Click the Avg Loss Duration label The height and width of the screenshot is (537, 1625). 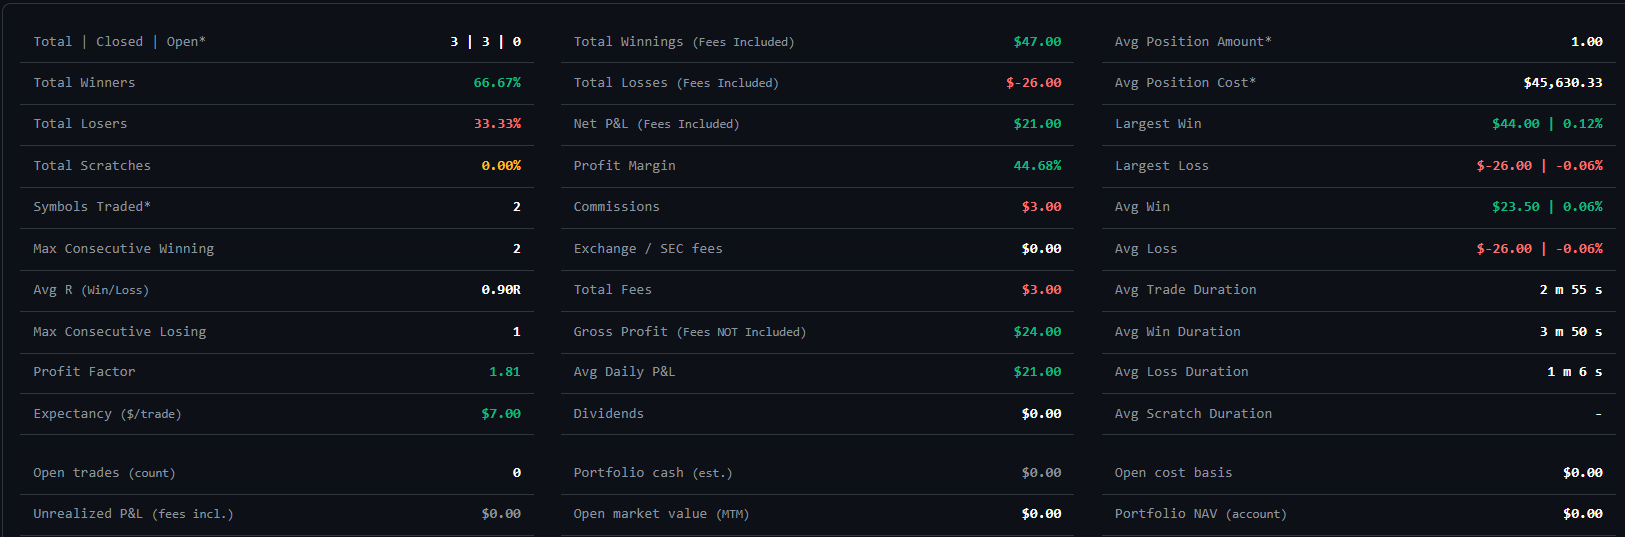[x=1181, y=372]
